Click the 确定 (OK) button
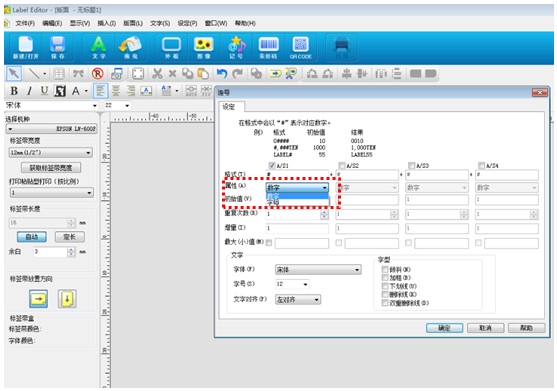Viewport: 557px width, 391px height. (444, 328)
